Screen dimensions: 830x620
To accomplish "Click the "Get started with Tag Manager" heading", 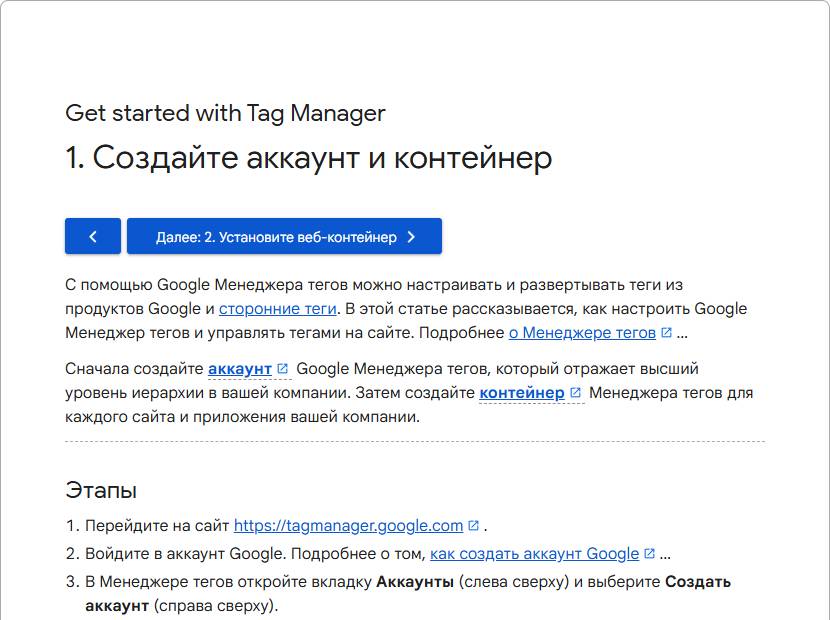I will point(225,113).
